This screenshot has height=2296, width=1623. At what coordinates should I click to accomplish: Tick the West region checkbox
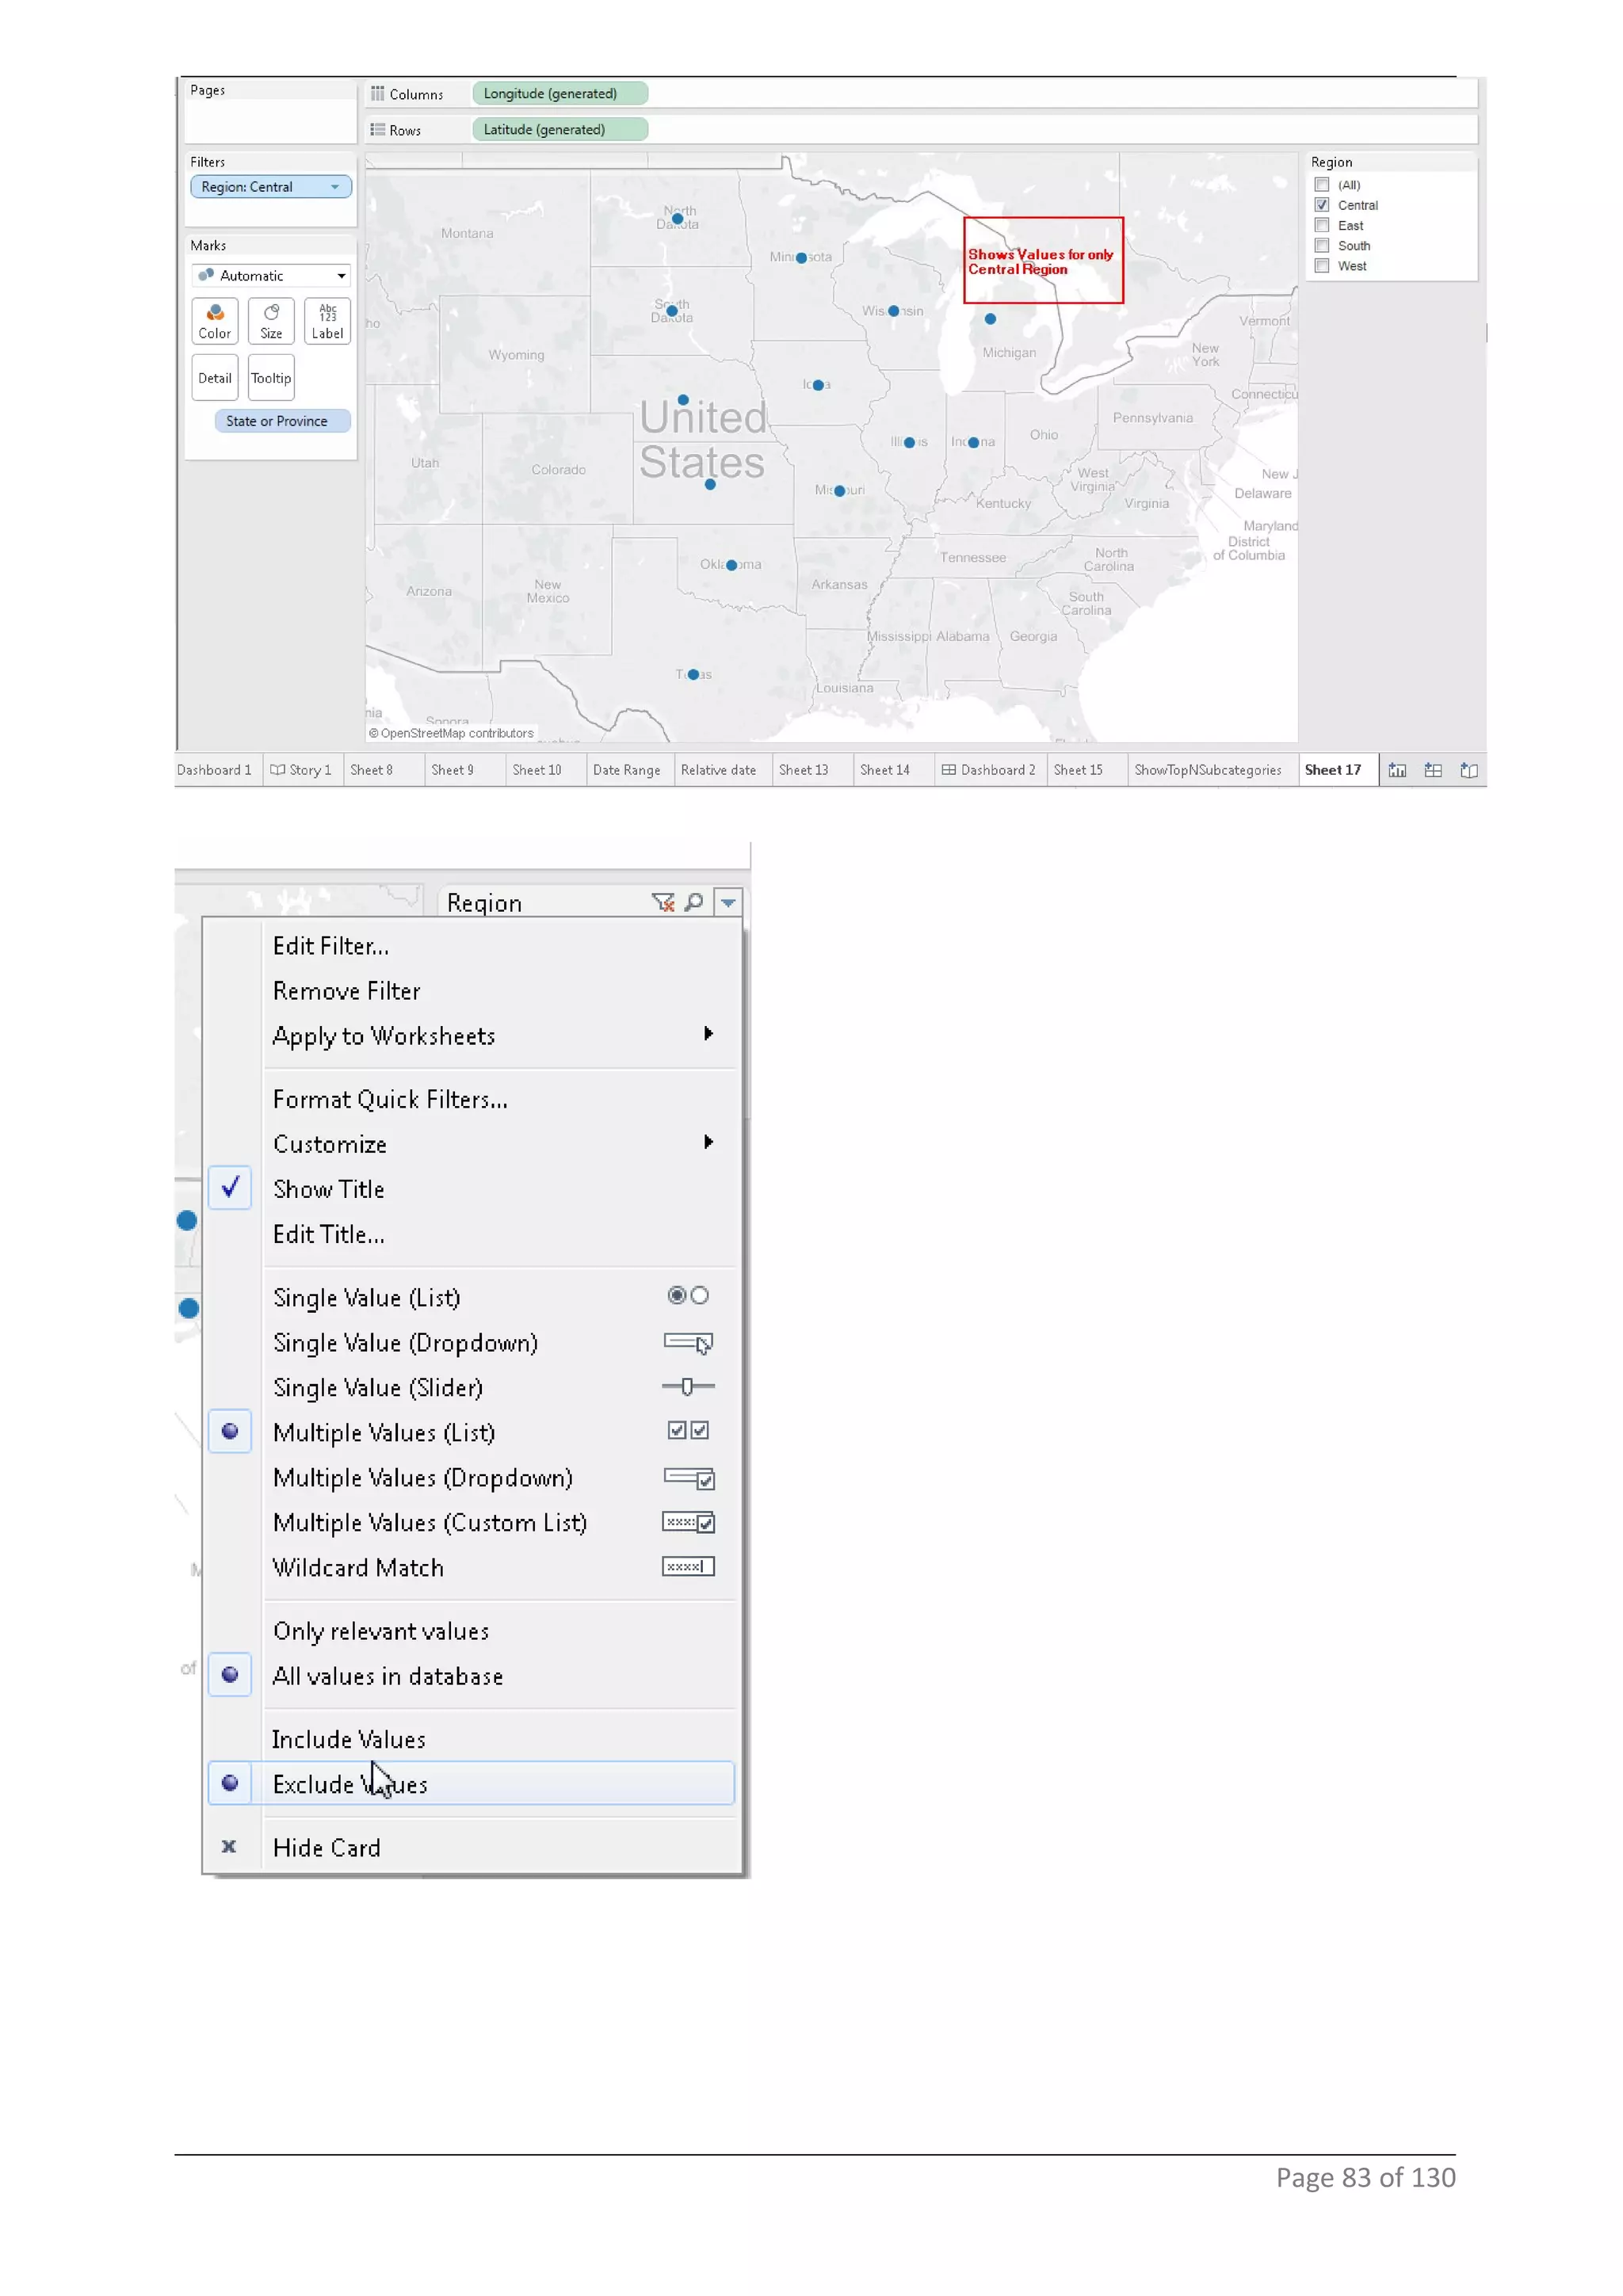[1322, 266]
